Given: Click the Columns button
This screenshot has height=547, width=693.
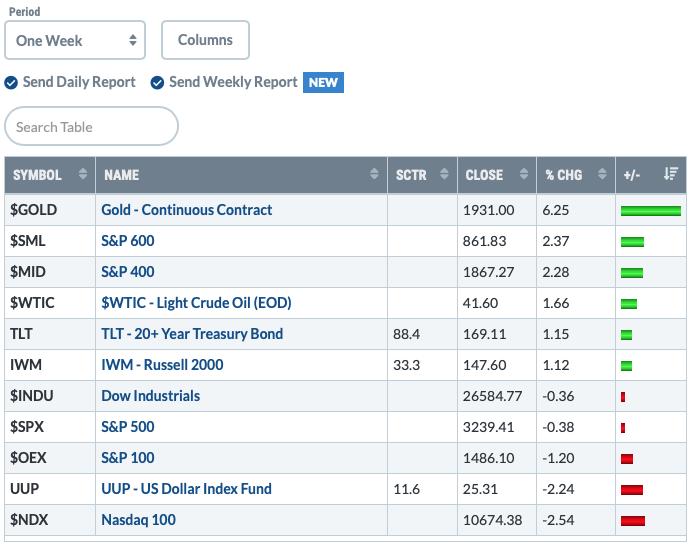Looking at the screenshot, I should pos(205,40).
